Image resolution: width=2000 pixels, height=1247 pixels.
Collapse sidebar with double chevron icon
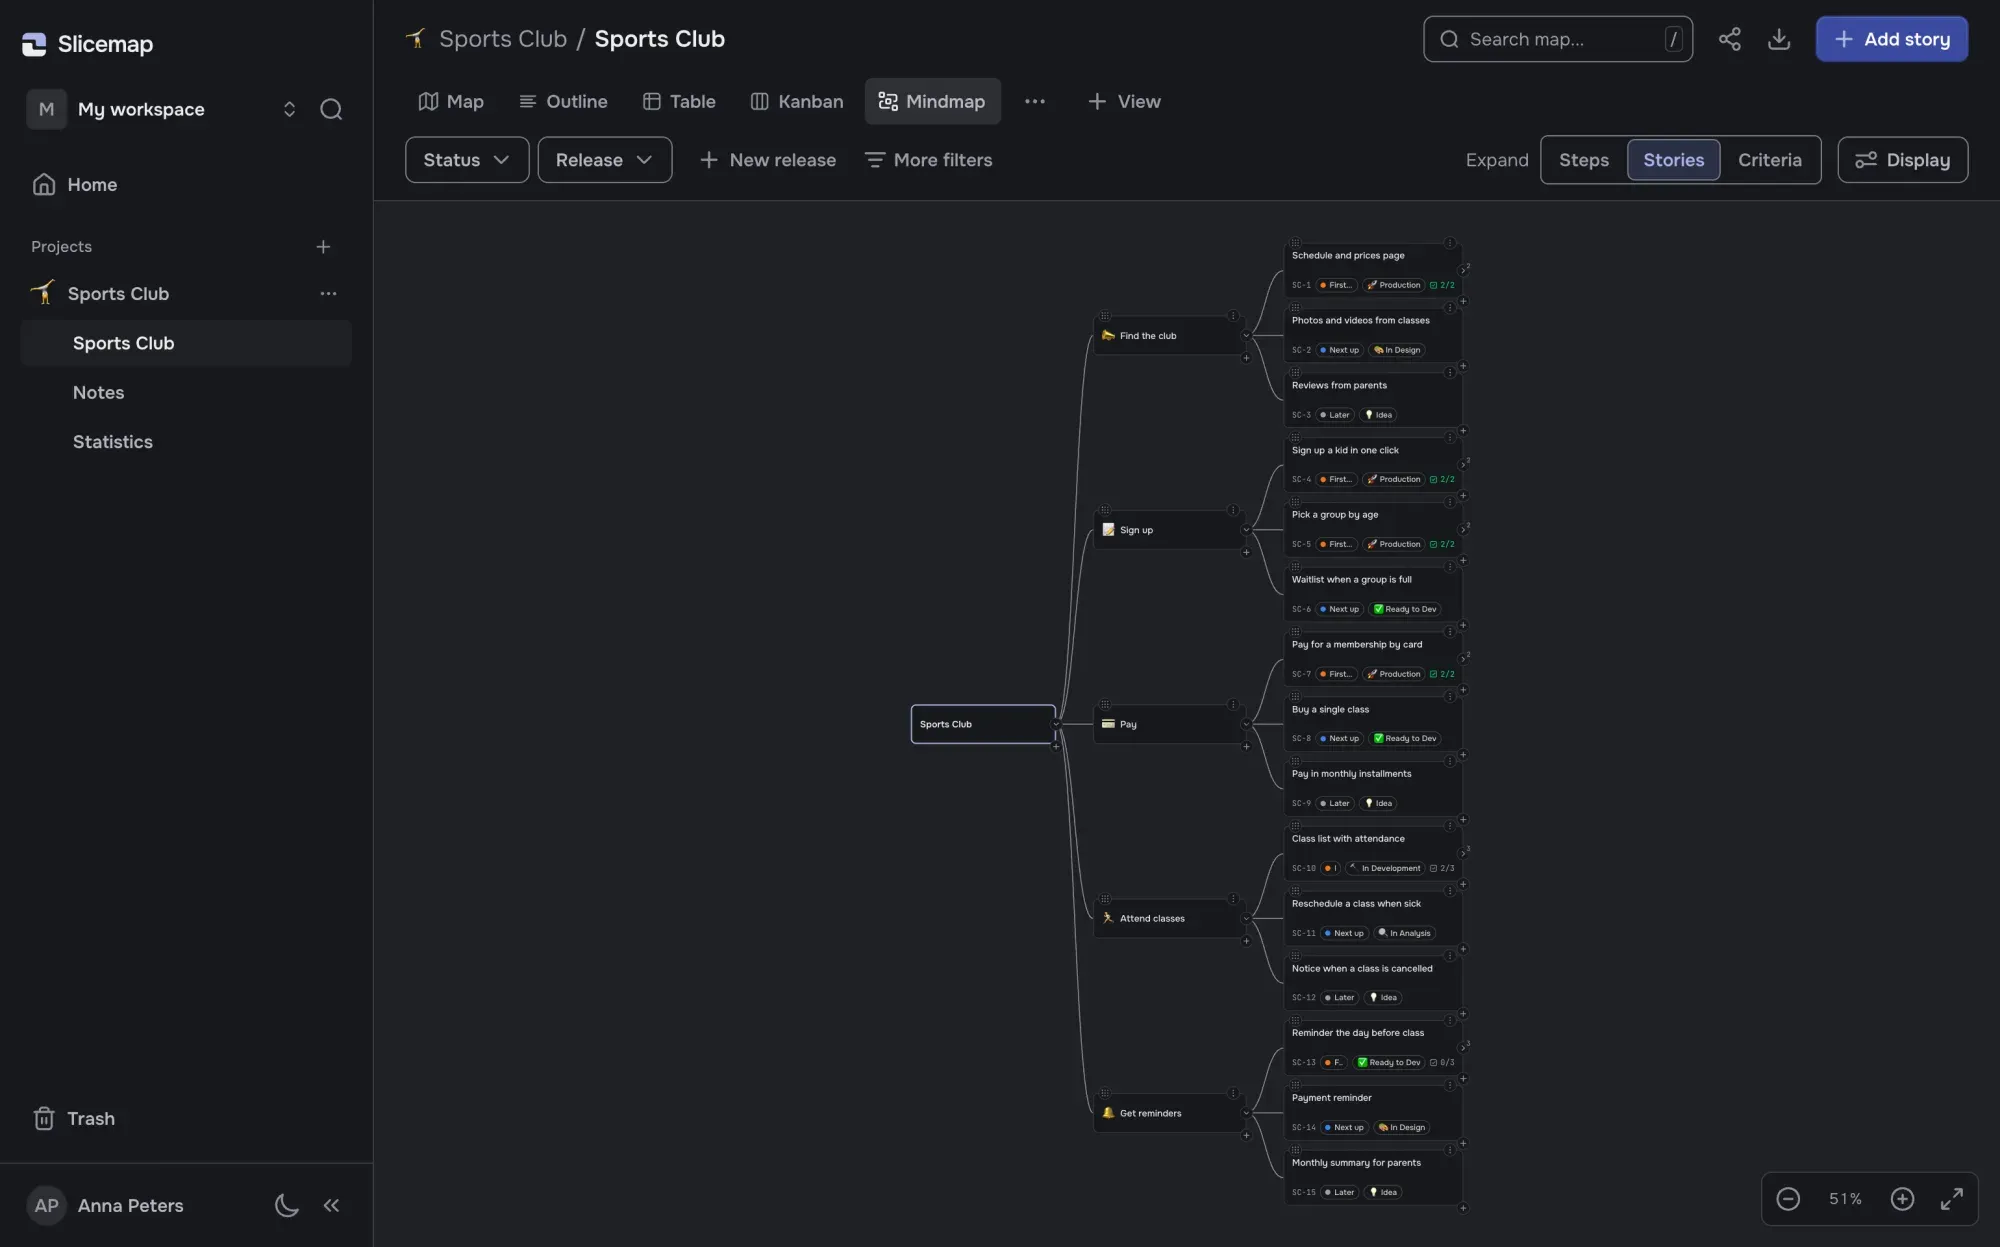pyautogui.click(x=331, y=1205)
